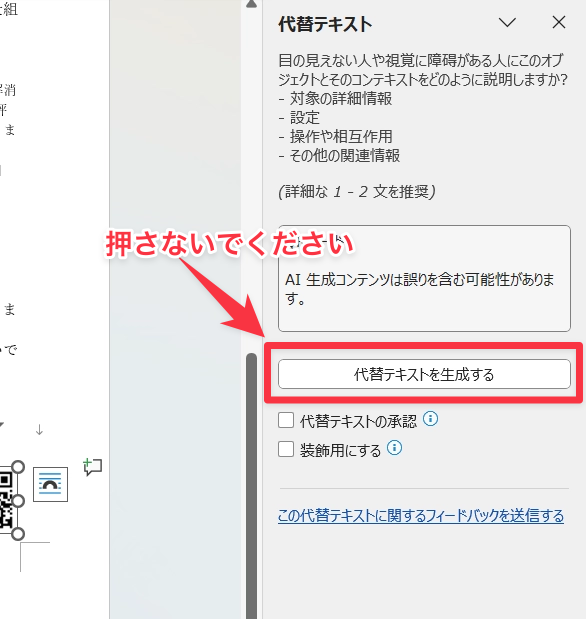
Task: Click the middle-right resize handle of the QR image
Action: [18, 501]
